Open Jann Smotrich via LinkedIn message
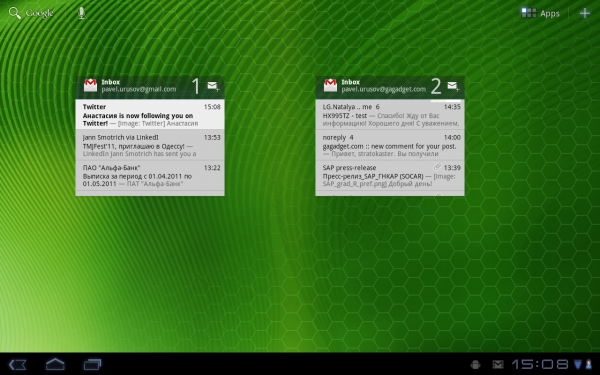 (150, 145)
